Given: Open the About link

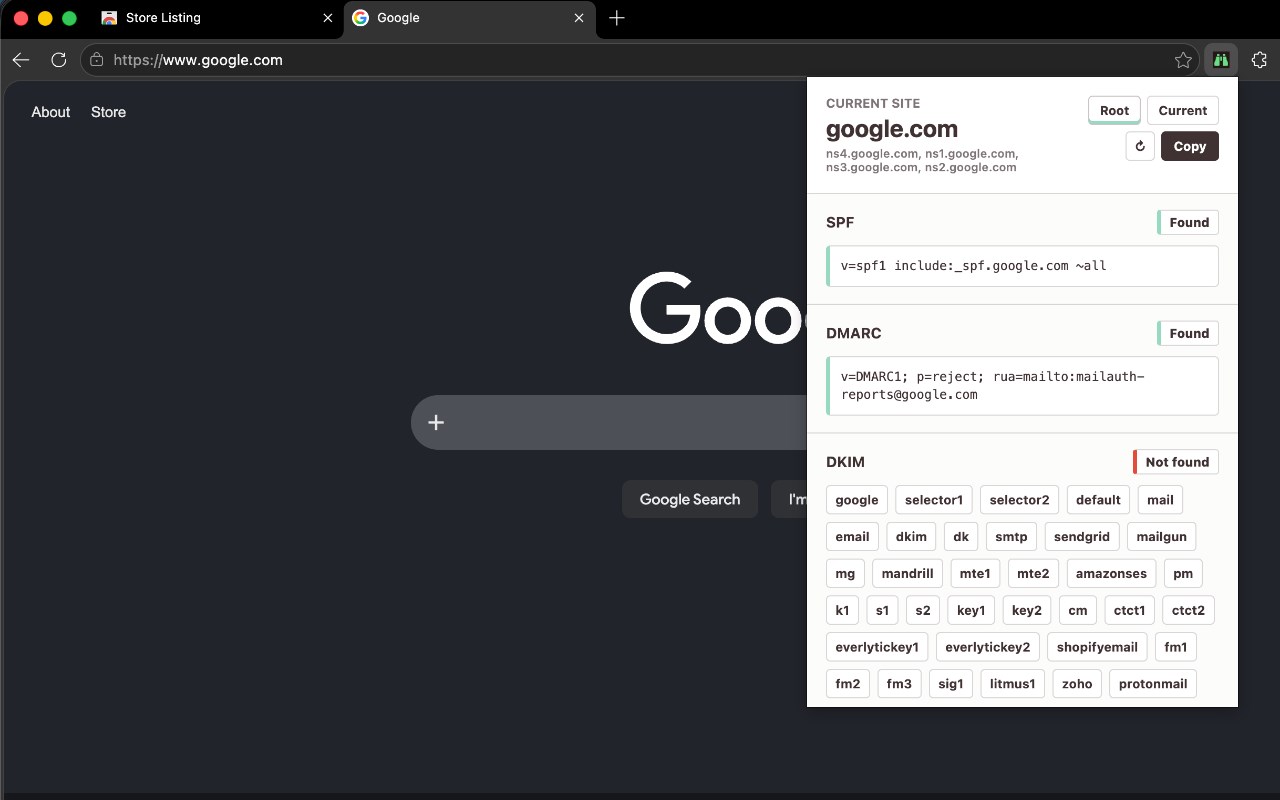Looking at the screenshot, I should tap(51, 112).
